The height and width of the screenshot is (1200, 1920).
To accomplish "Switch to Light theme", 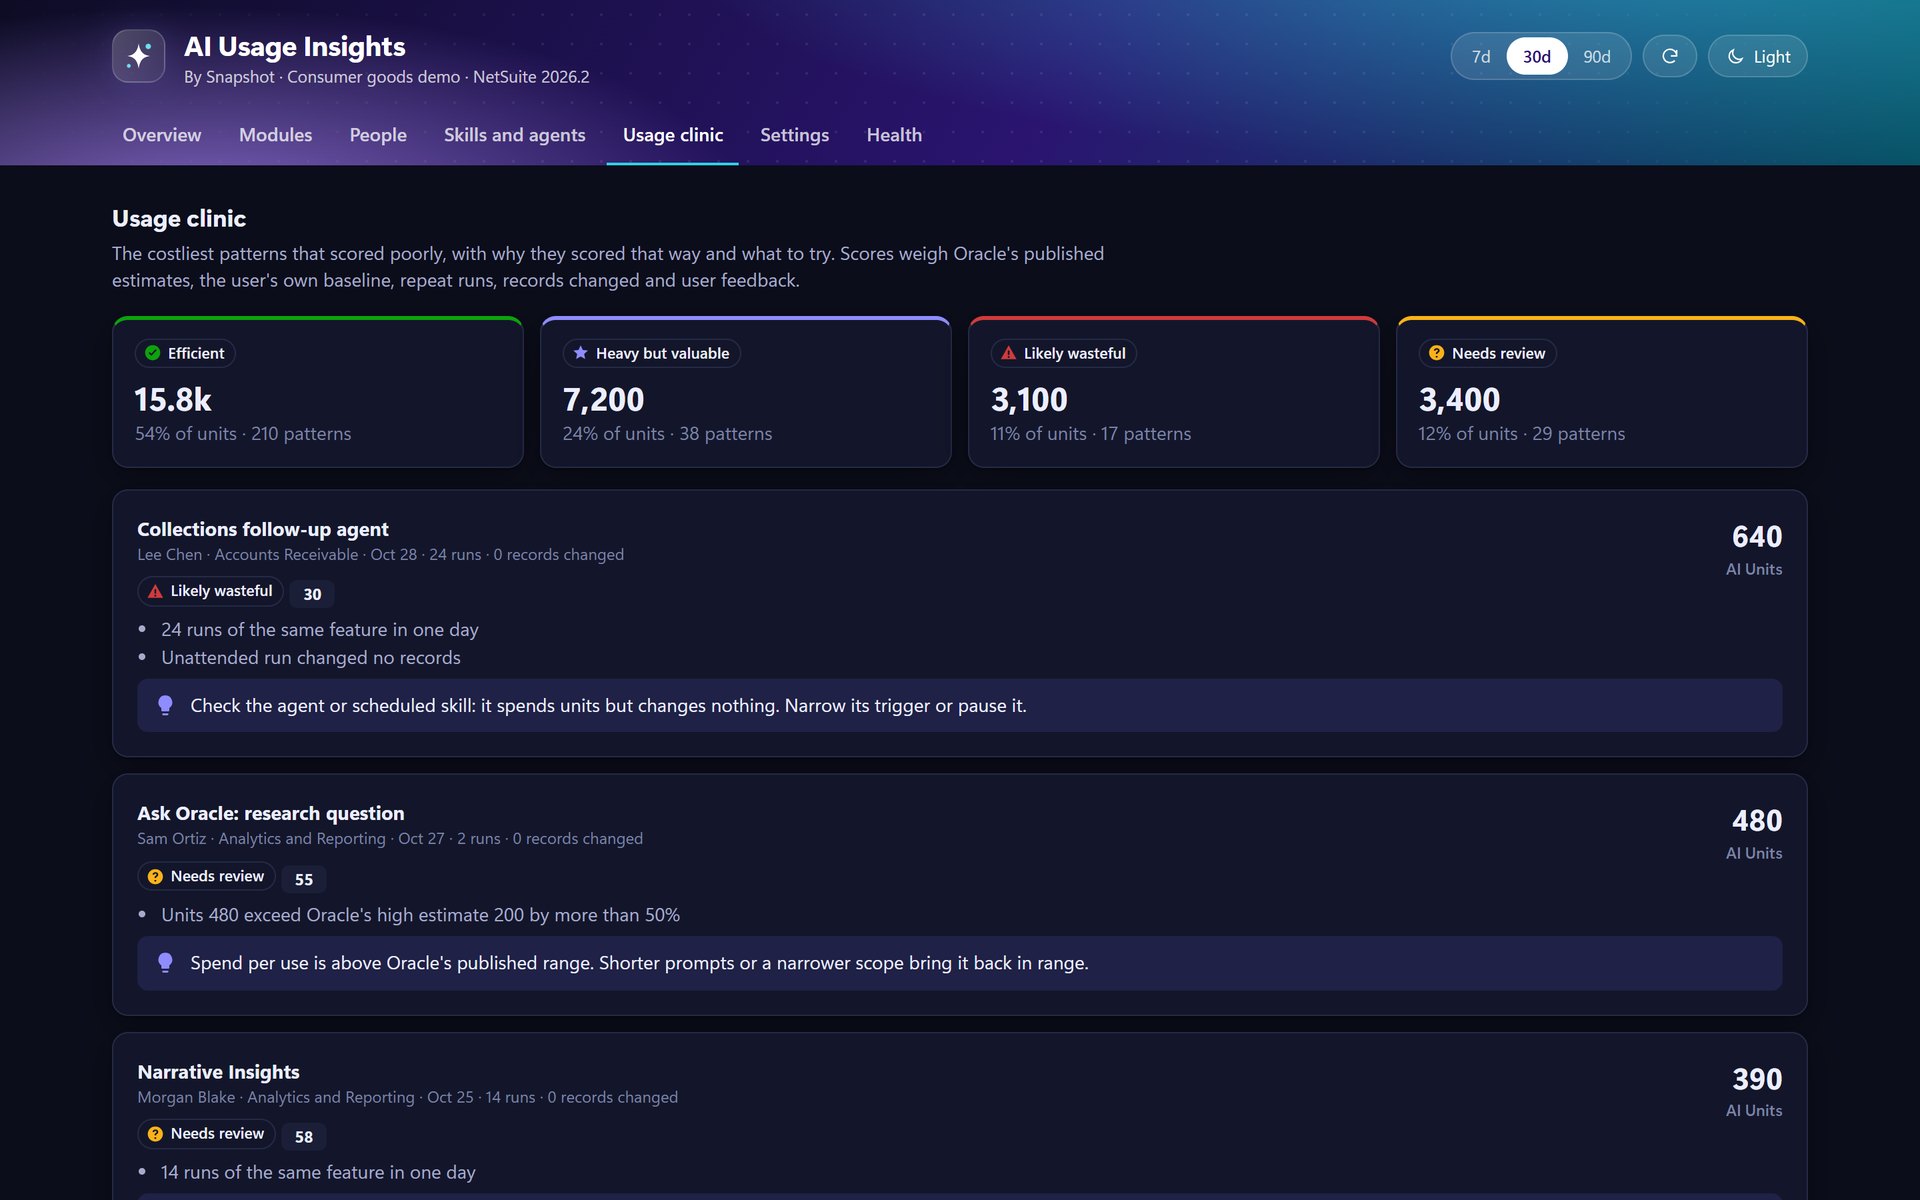I will tap(1757, 56).
